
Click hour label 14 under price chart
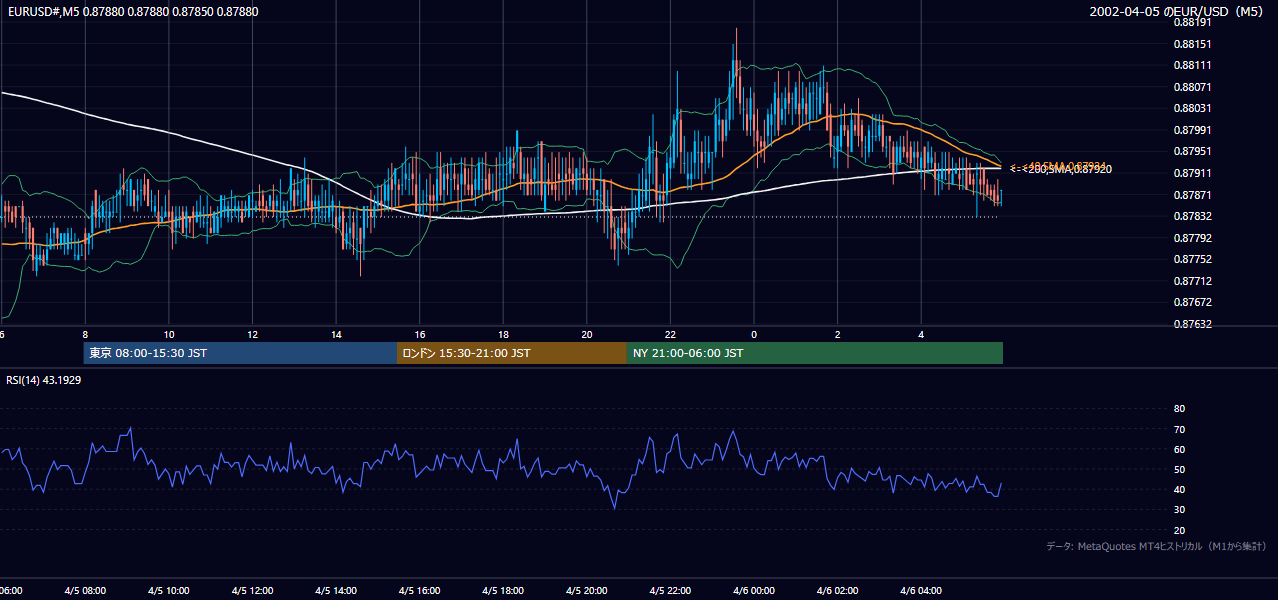[336, 334]
